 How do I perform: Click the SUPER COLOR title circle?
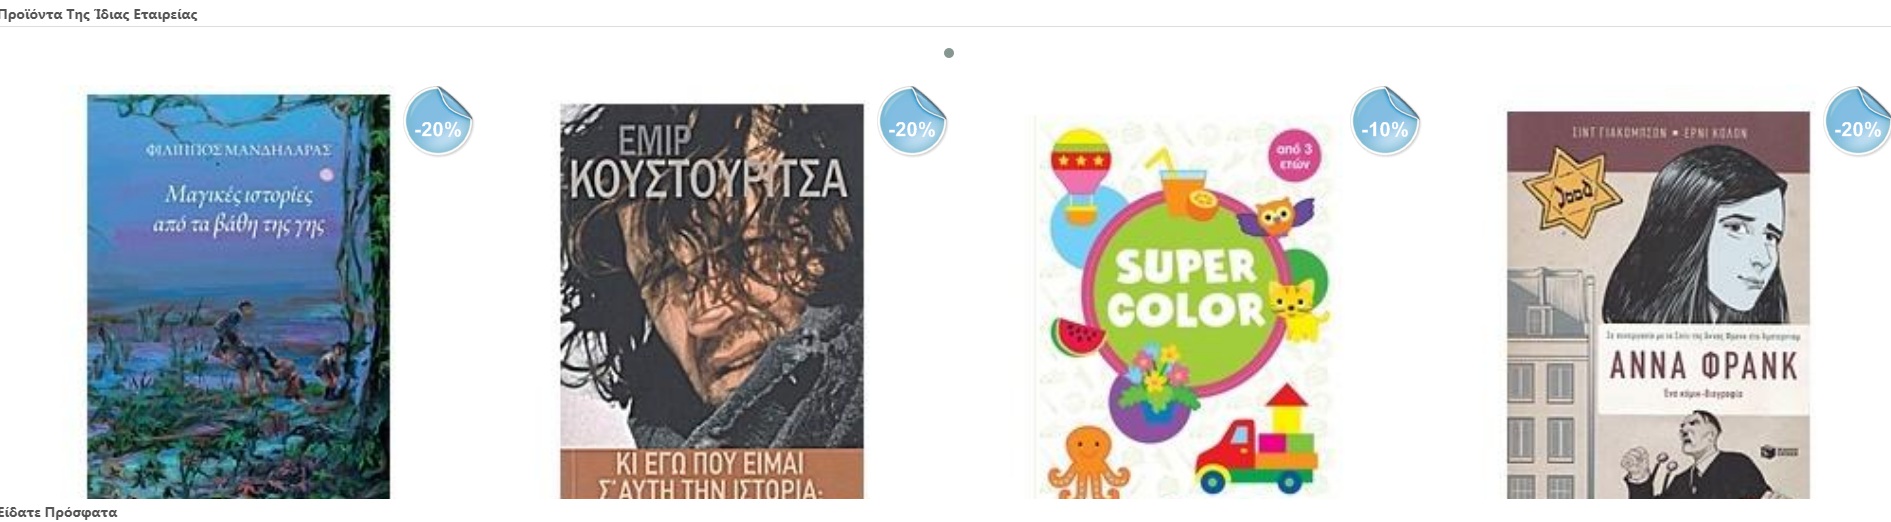point(1185,288)
